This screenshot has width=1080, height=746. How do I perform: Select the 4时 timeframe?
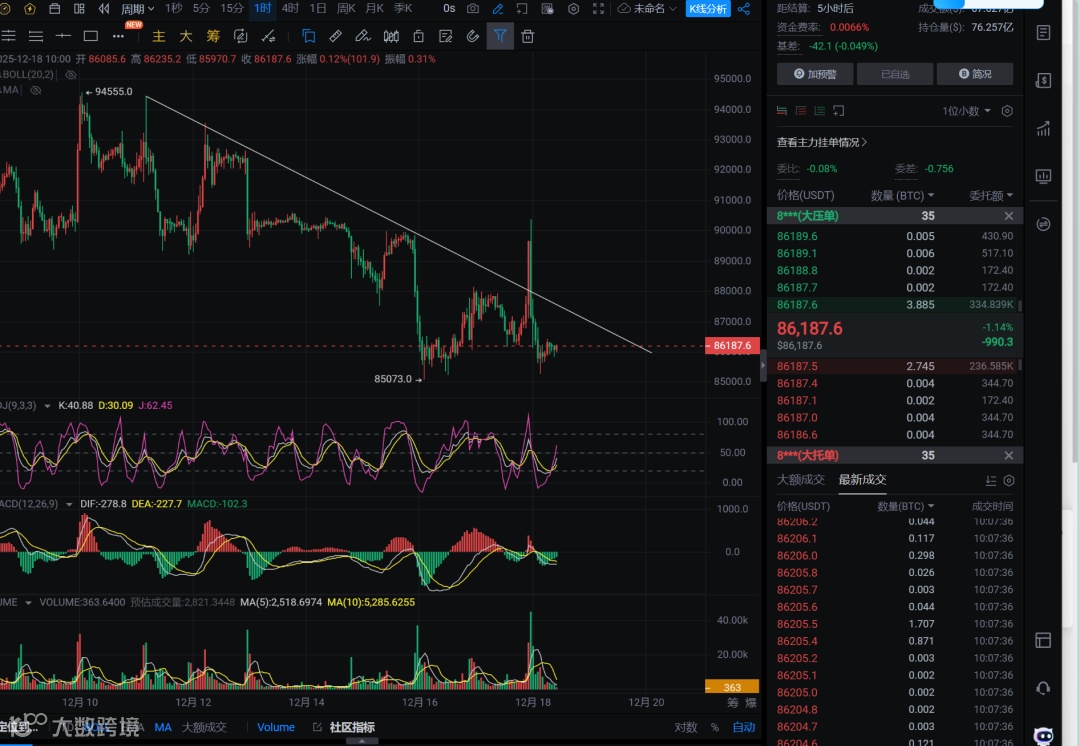291,8
